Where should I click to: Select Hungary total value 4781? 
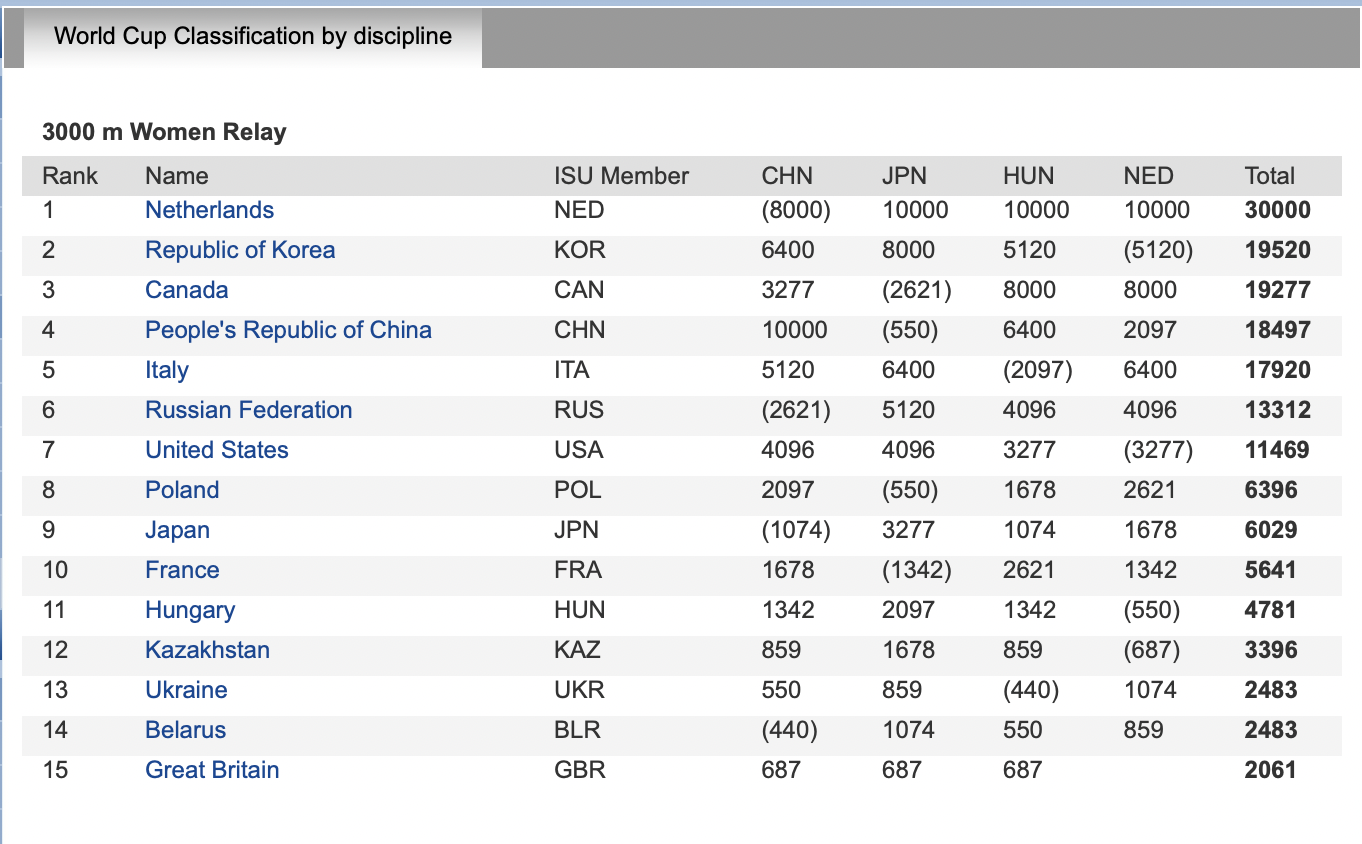(x=1271, y=610)
